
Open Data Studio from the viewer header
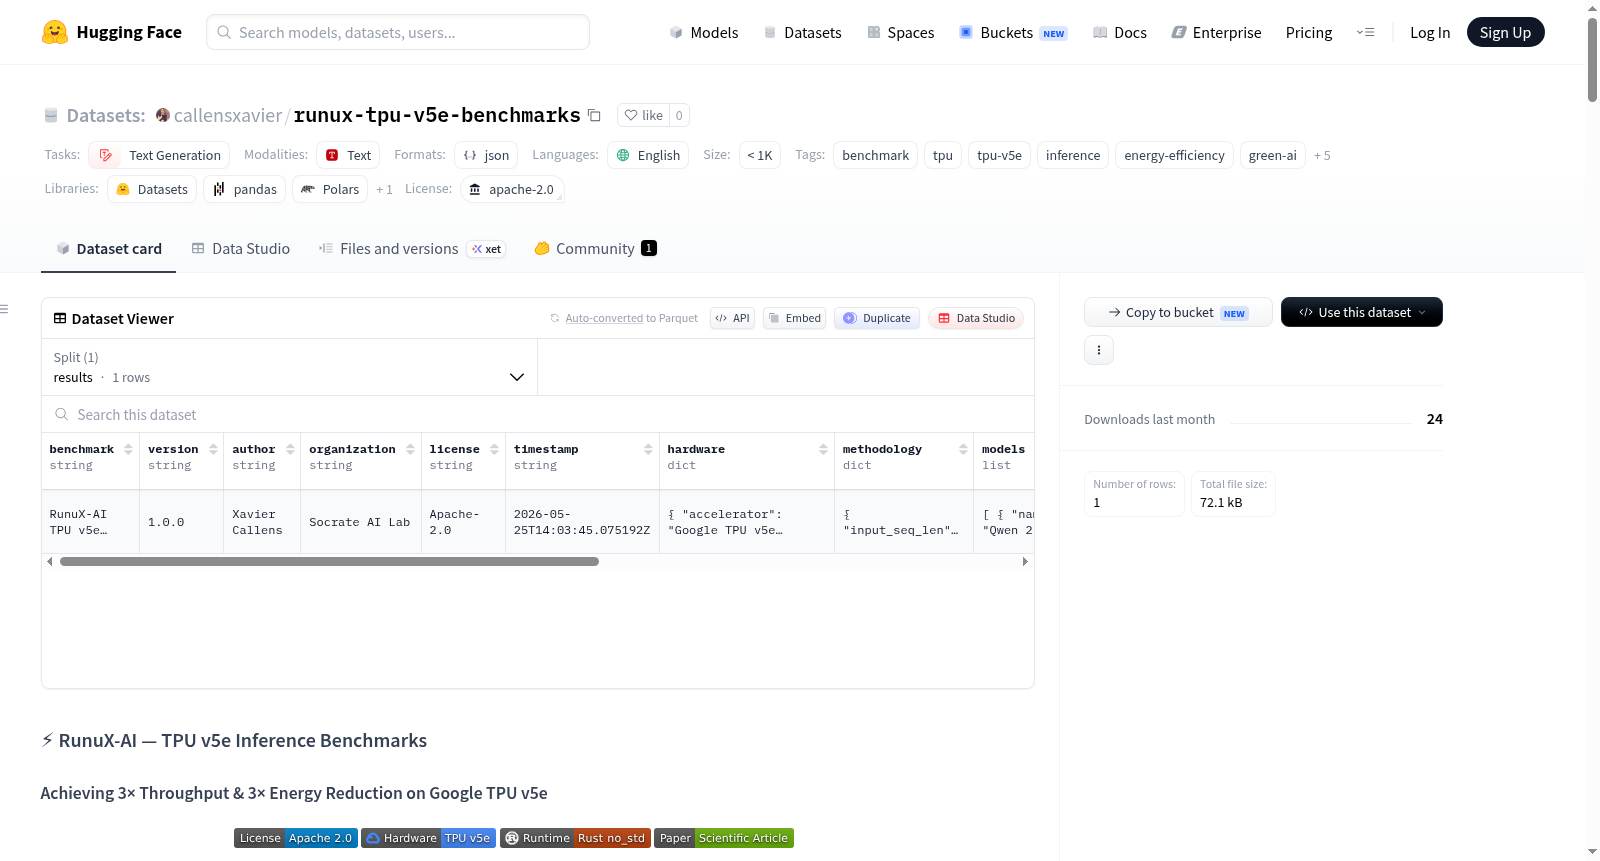(x=976, y=318)
